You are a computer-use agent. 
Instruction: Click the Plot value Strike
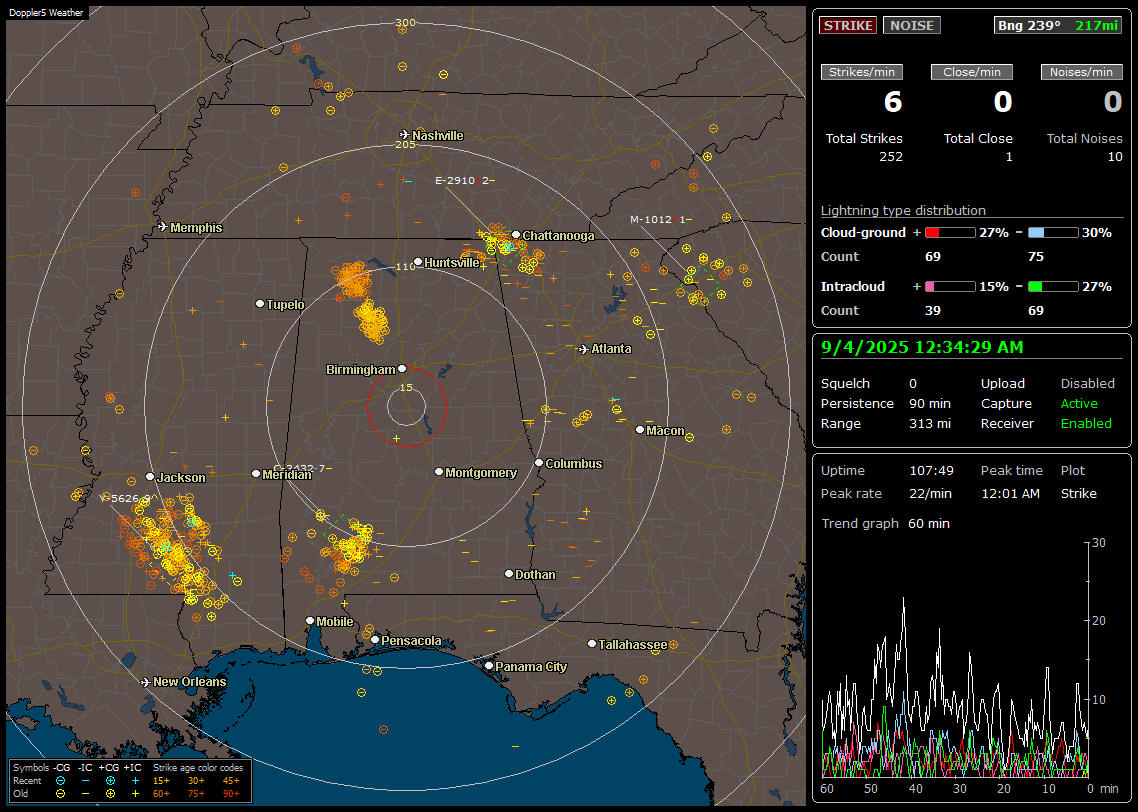click(x=1078, y=493)
